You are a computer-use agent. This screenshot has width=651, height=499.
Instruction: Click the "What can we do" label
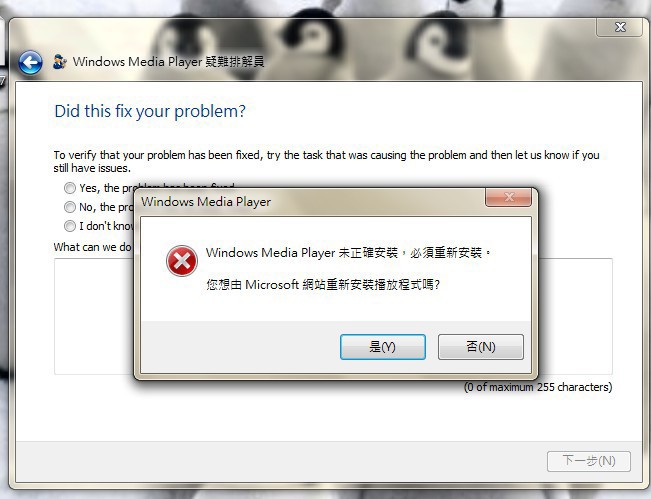coord(93,247)
